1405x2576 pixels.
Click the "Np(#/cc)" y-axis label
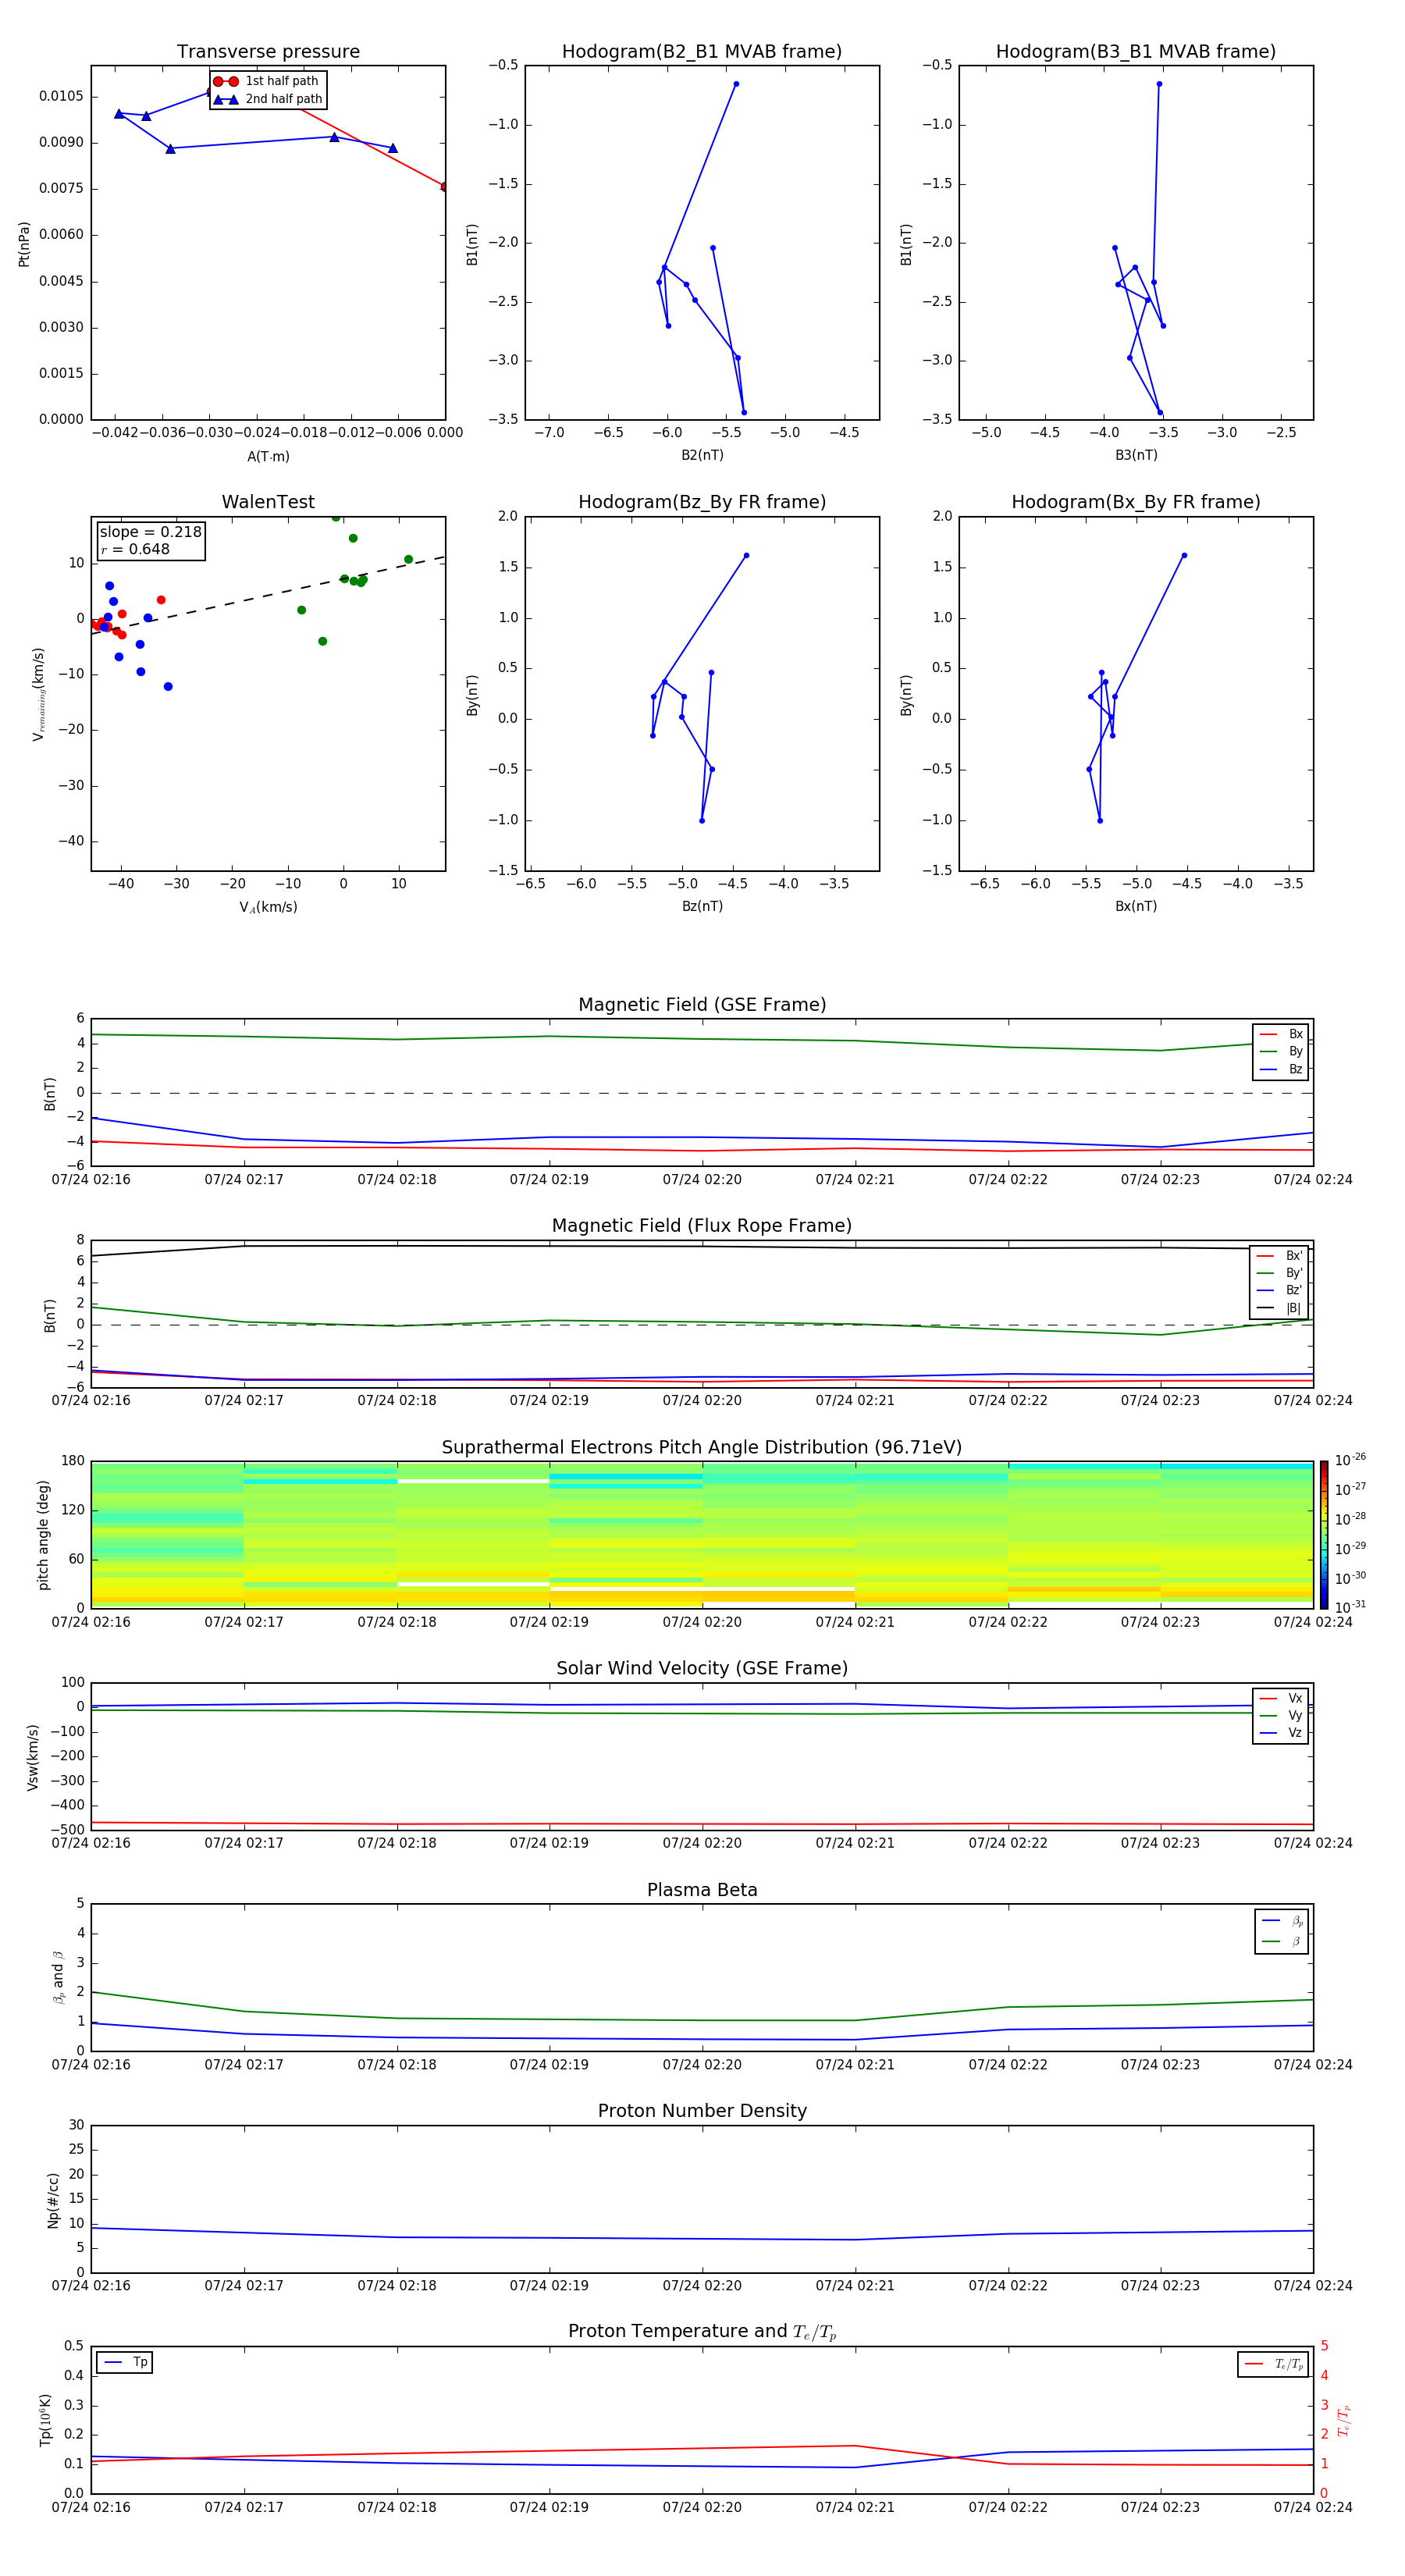53,2200
